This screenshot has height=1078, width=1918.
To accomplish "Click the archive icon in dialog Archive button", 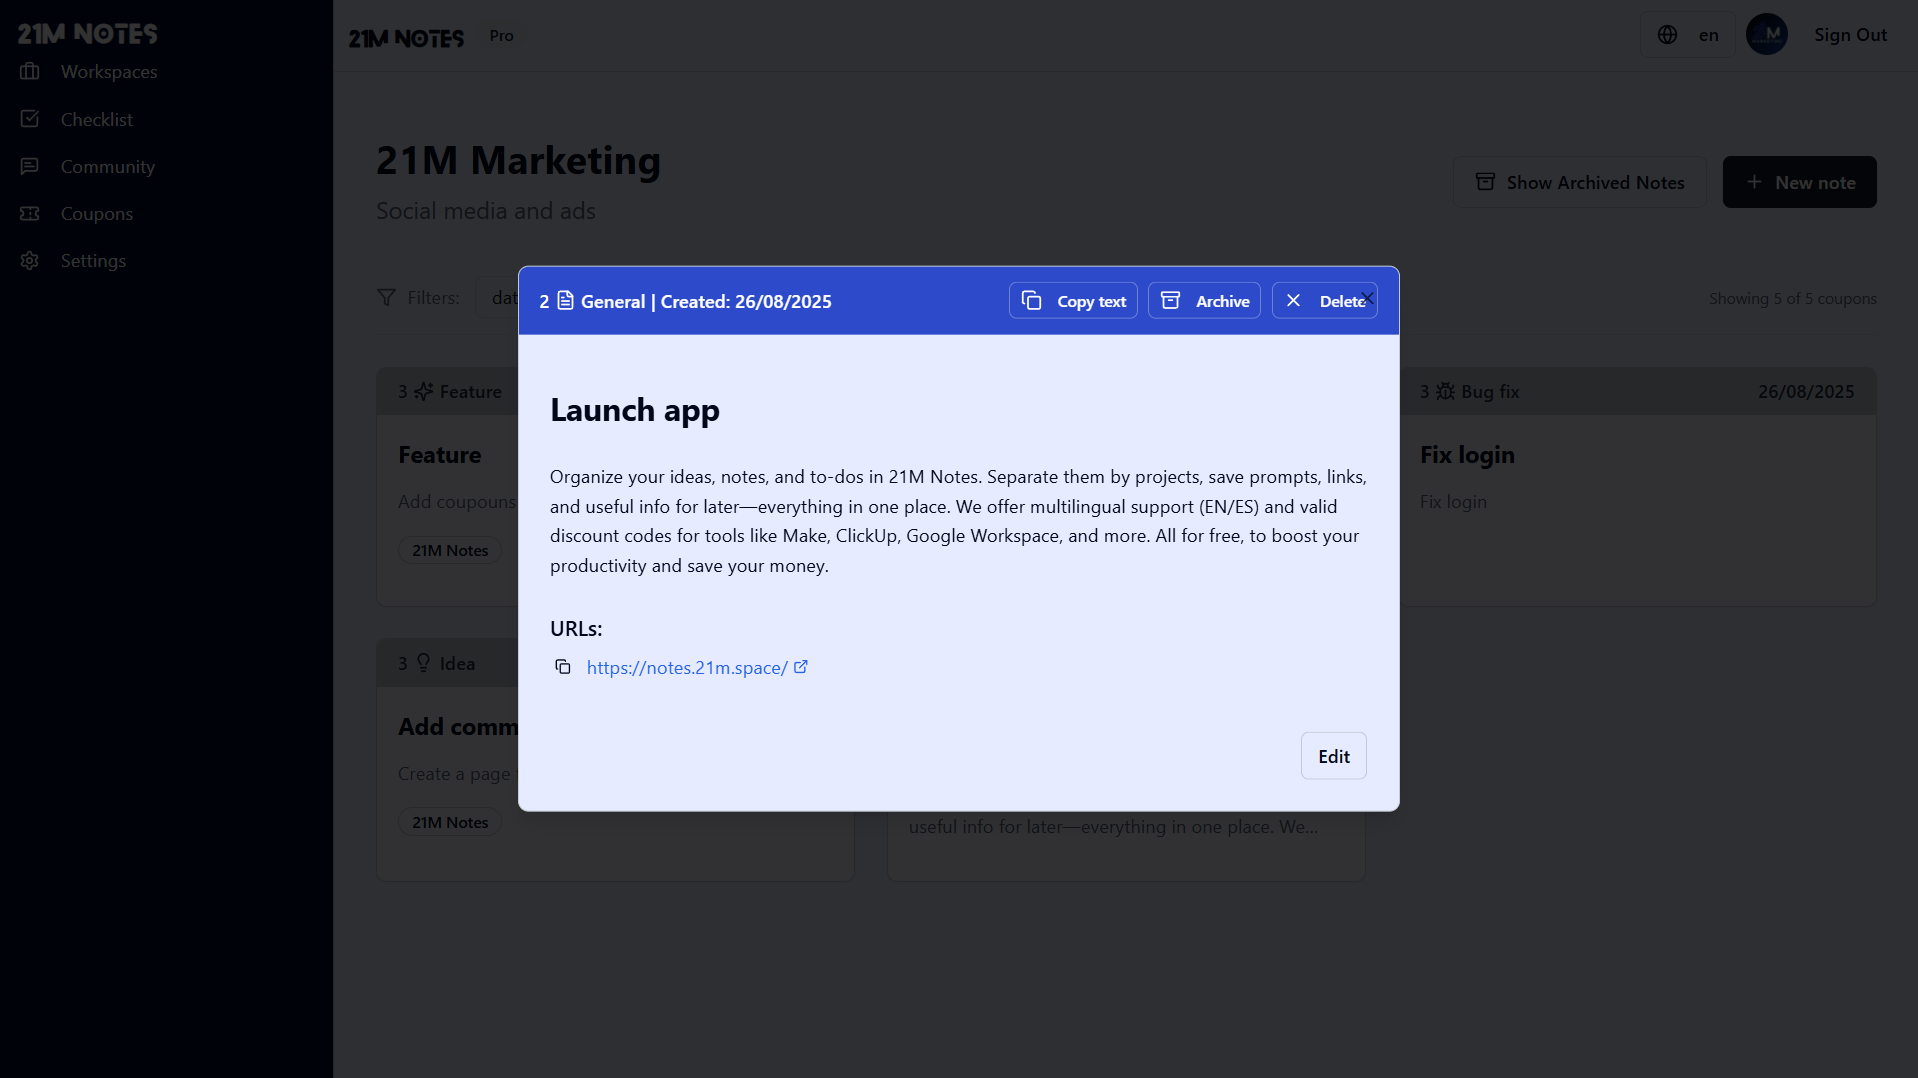I will tap(1170, 300).
